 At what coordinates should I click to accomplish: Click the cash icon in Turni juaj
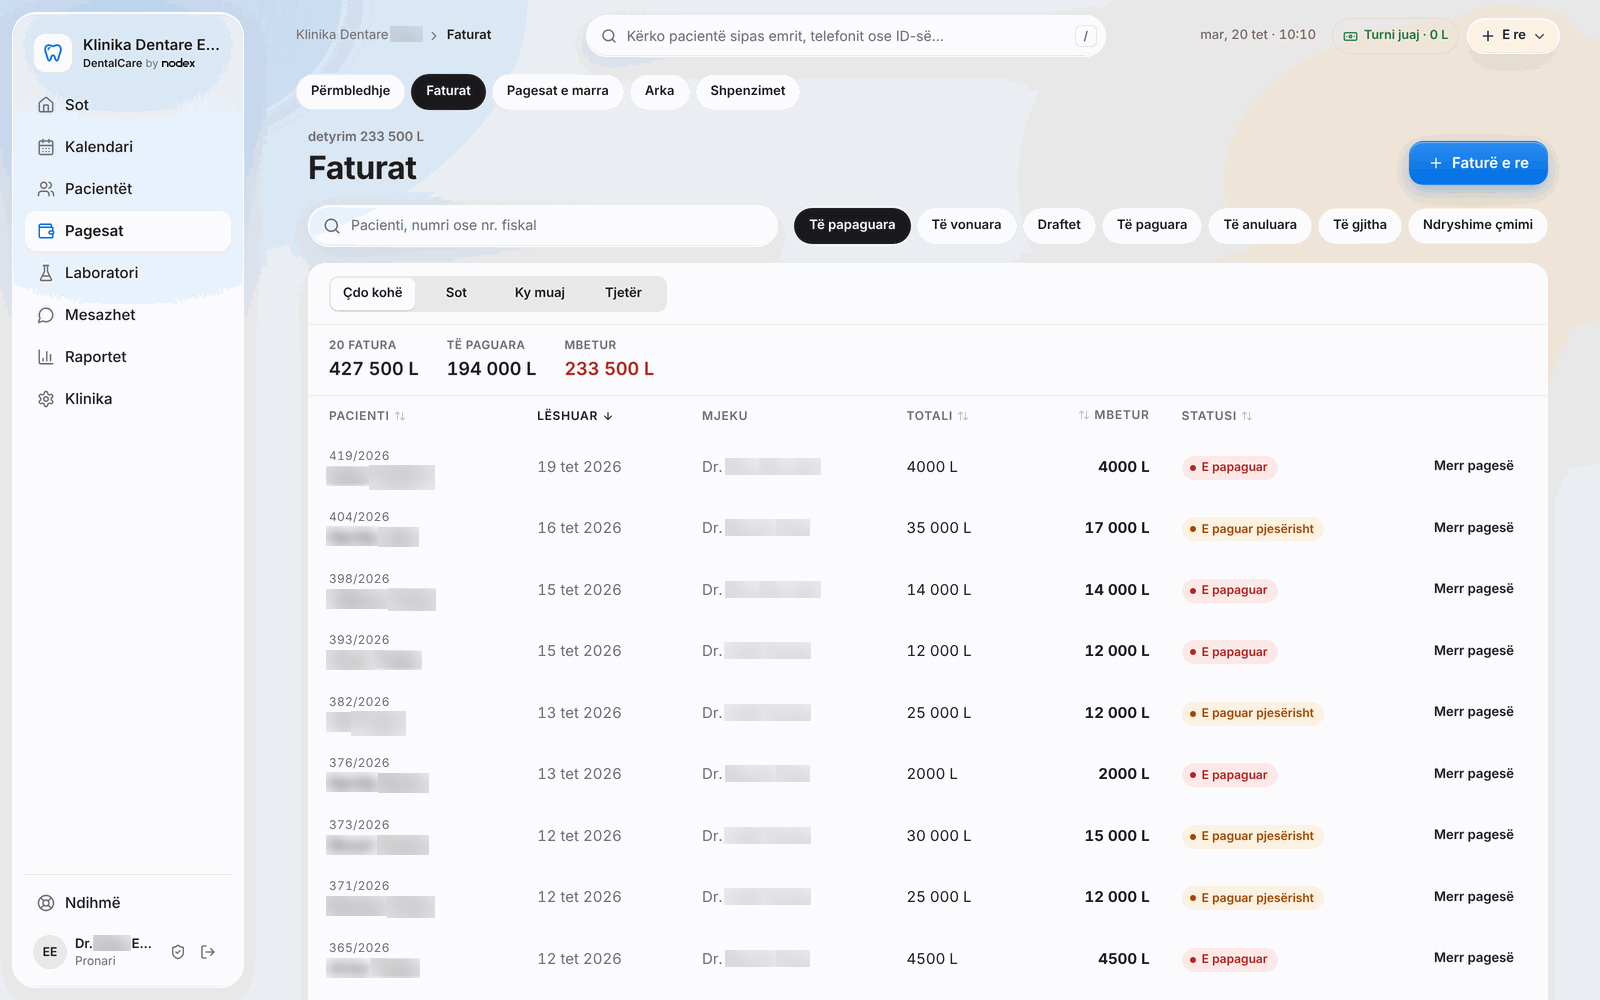pos(1350,36)
